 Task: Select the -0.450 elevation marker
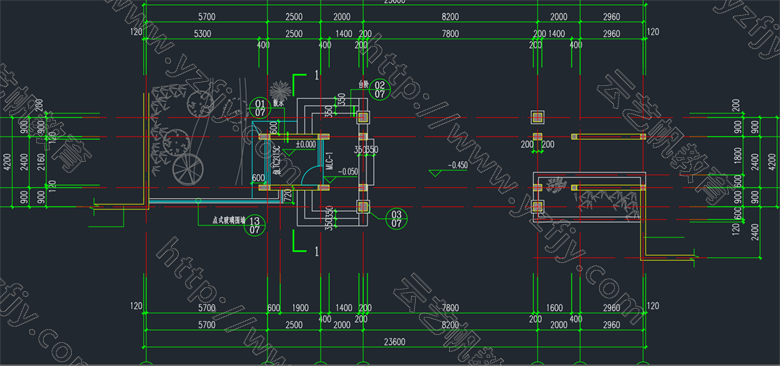[448, 169]
